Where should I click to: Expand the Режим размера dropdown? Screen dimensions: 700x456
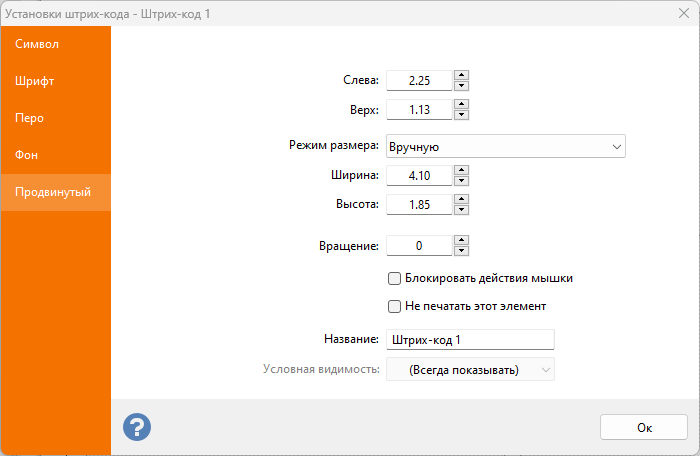505,147
